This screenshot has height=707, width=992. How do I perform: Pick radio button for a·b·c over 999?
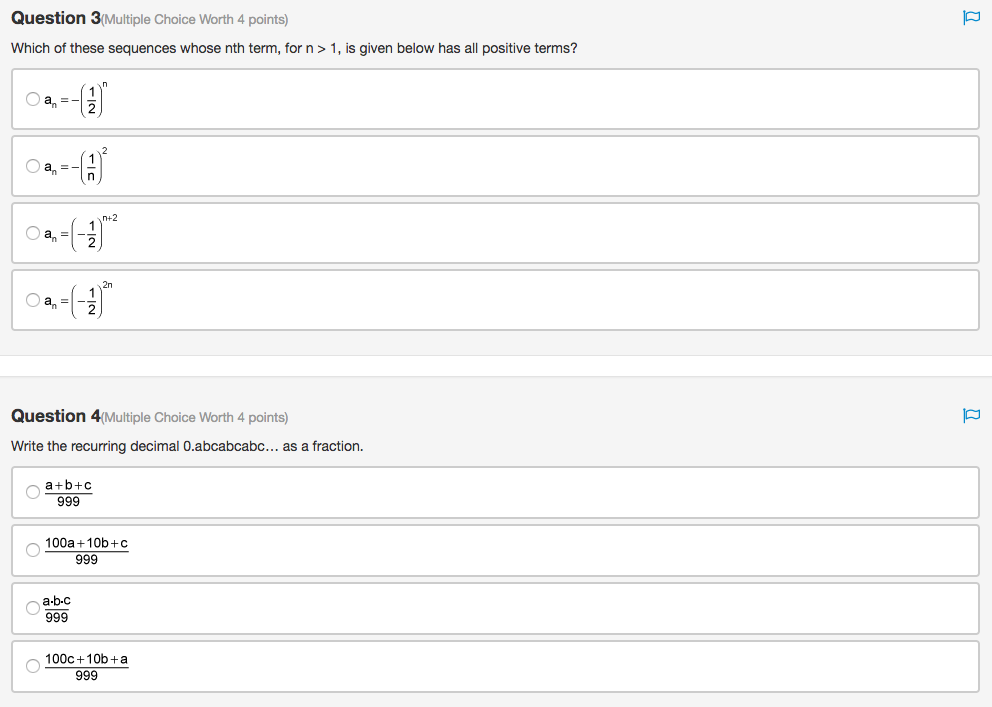click(33, 608)
